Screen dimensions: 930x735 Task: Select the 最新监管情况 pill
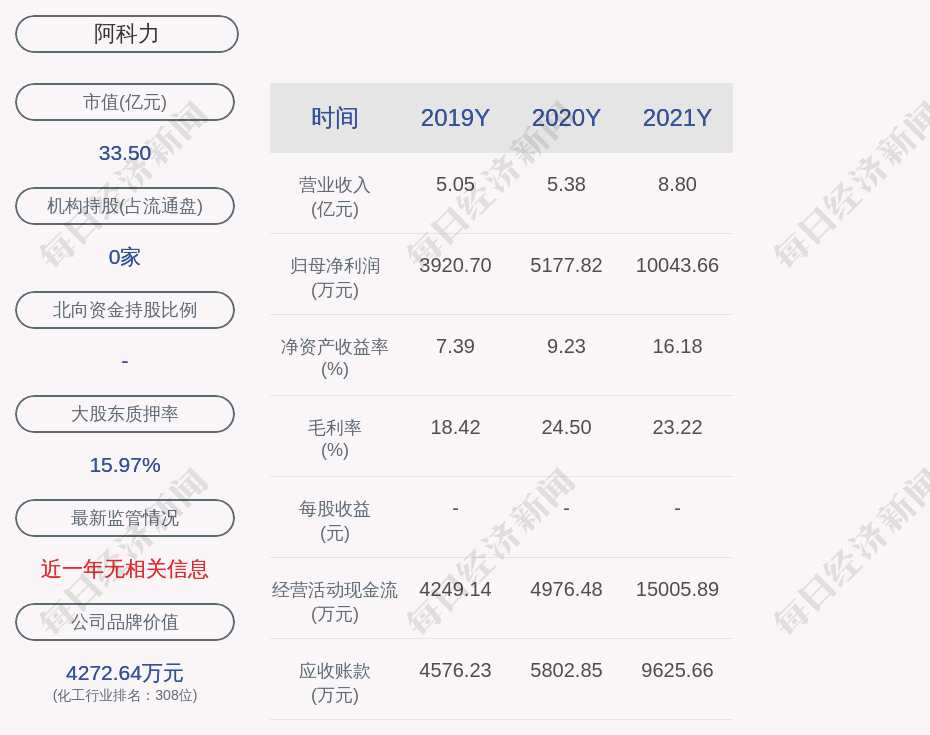point(125,518)
